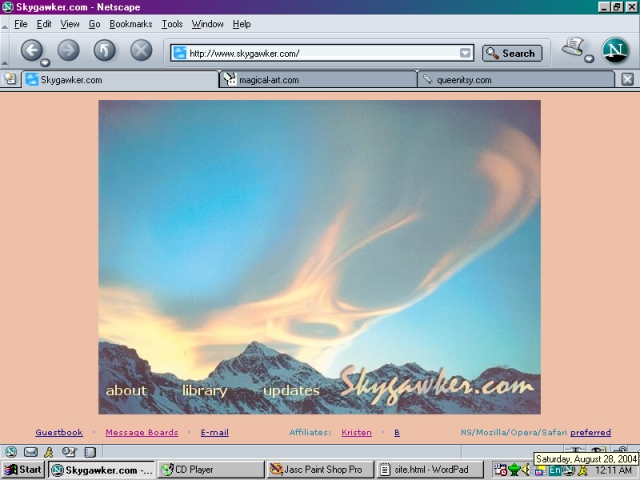The width and height of the screenshot is (640, 480).
Task: Open the Print options dropdown arrow
Action: click(589, 59)
